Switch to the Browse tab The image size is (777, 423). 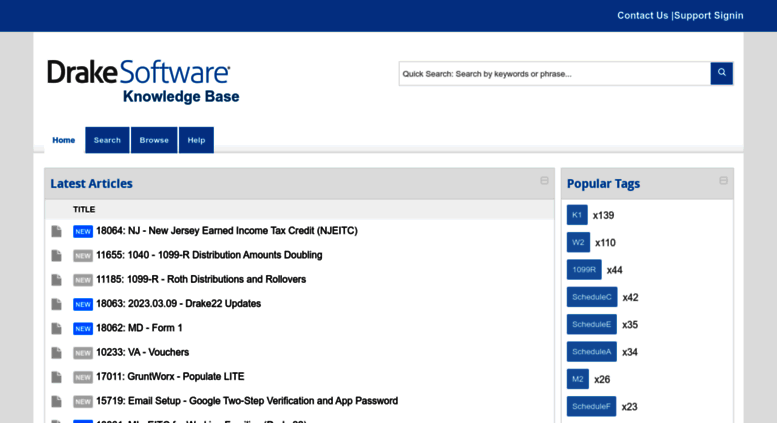click(x=154, y=140)
